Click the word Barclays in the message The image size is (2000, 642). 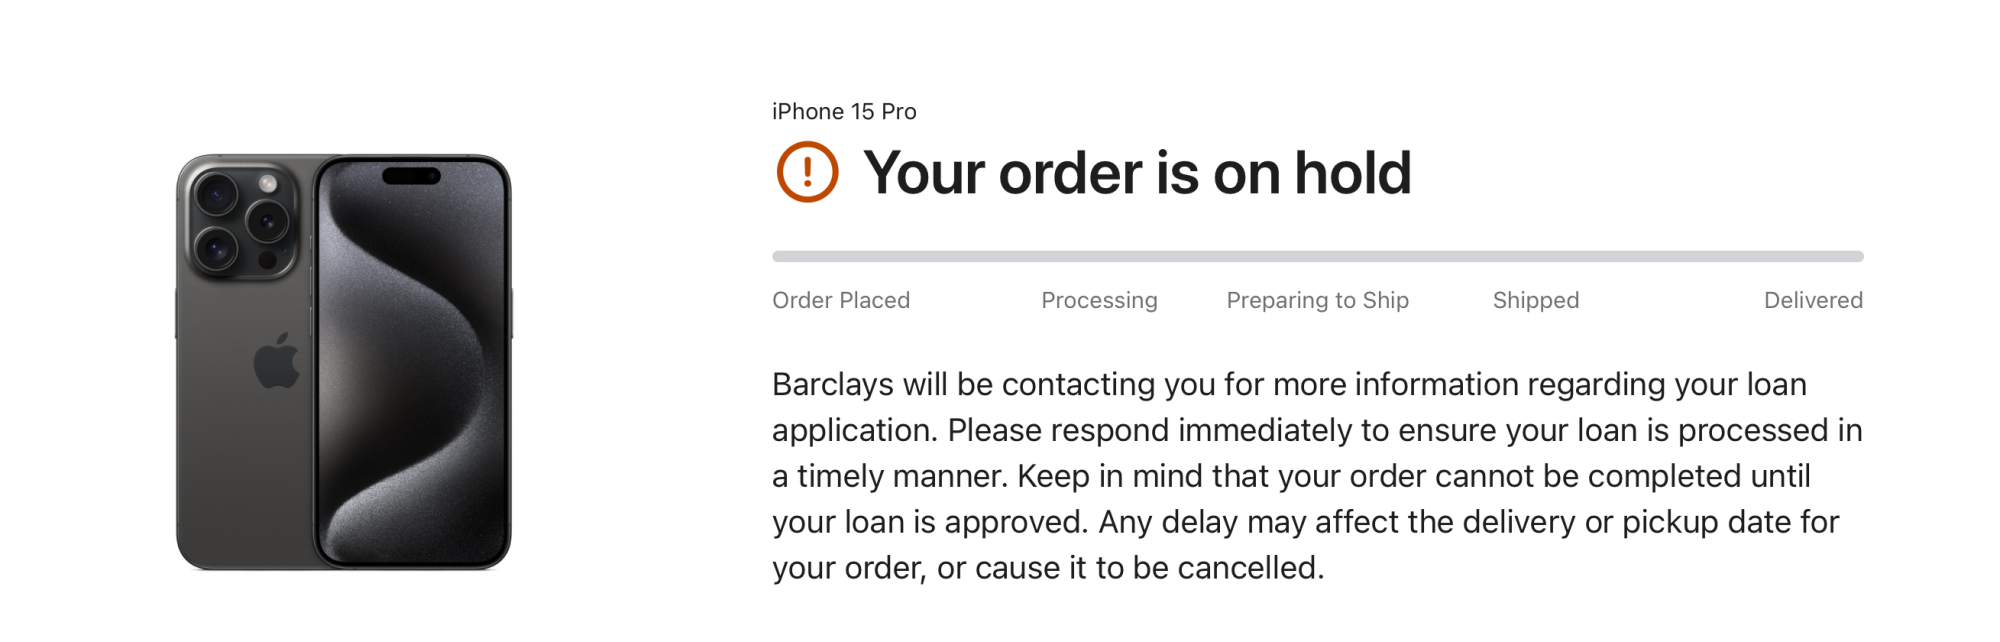(x=832, y=384)
